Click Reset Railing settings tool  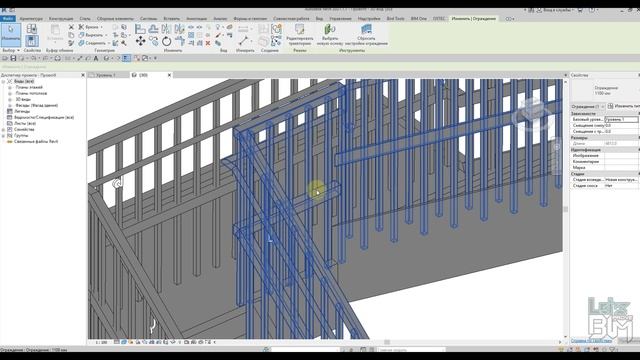pyautogui.click(x=366, y=34)
